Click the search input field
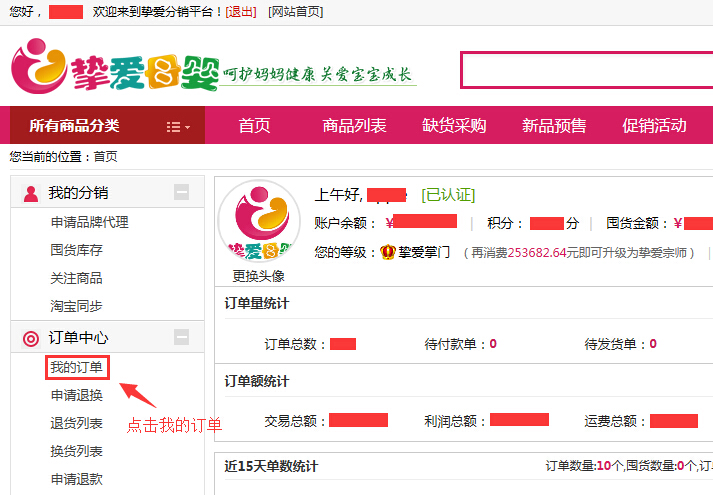 pos(586,70)
